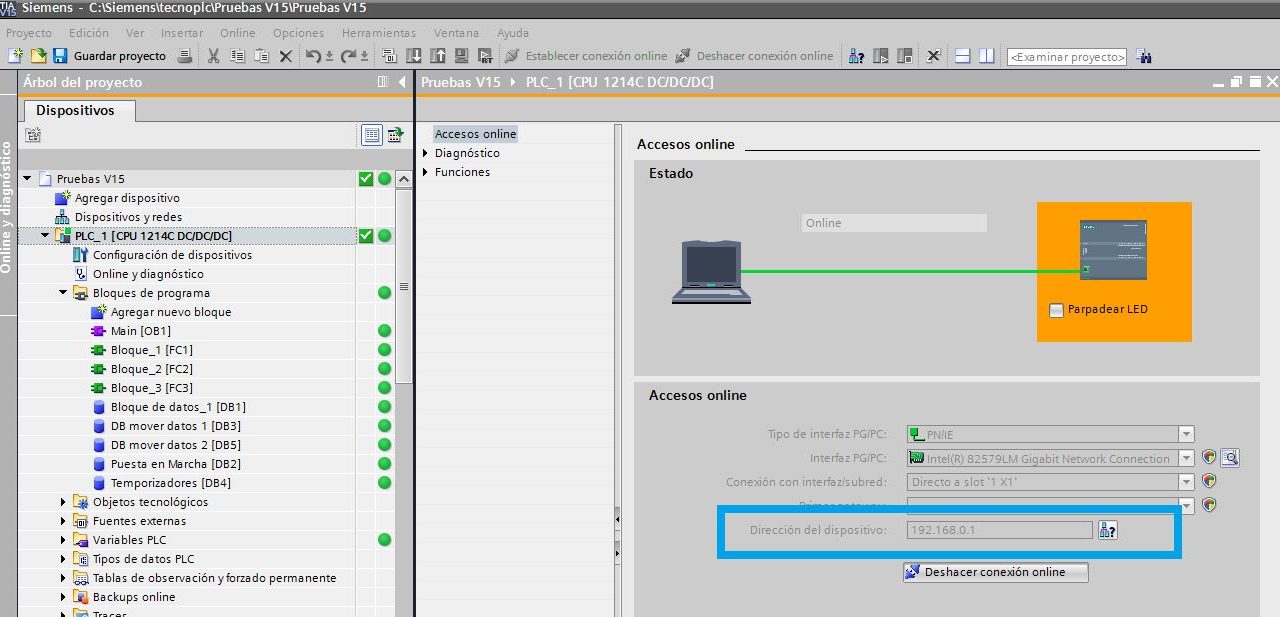Screen dimensions: 1280x617
Task: Click the upload from device icon
Action: tap(437, 56)
